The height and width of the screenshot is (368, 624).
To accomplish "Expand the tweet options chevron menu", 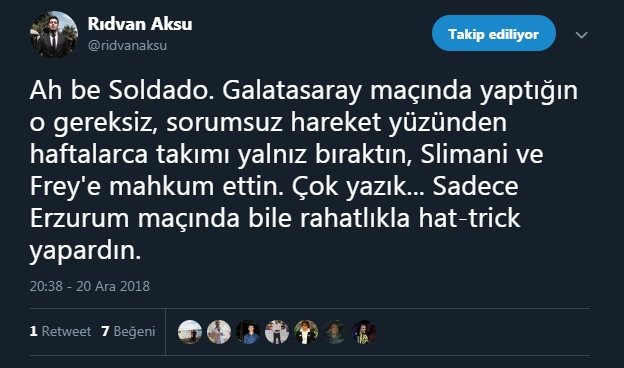I will [x=581, y=35].
